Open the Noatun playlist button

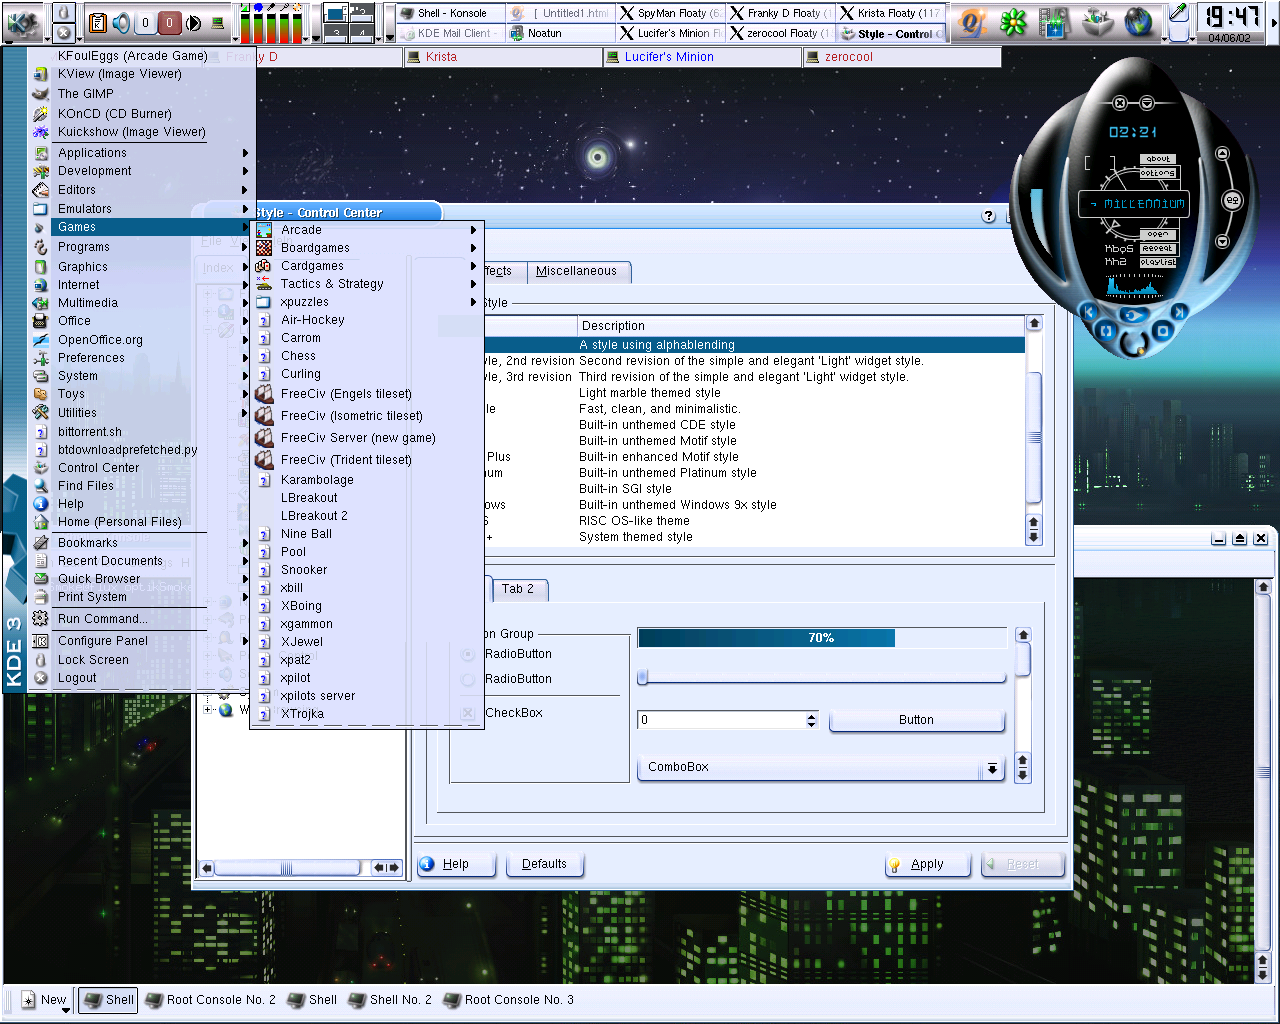point(1158,262)
